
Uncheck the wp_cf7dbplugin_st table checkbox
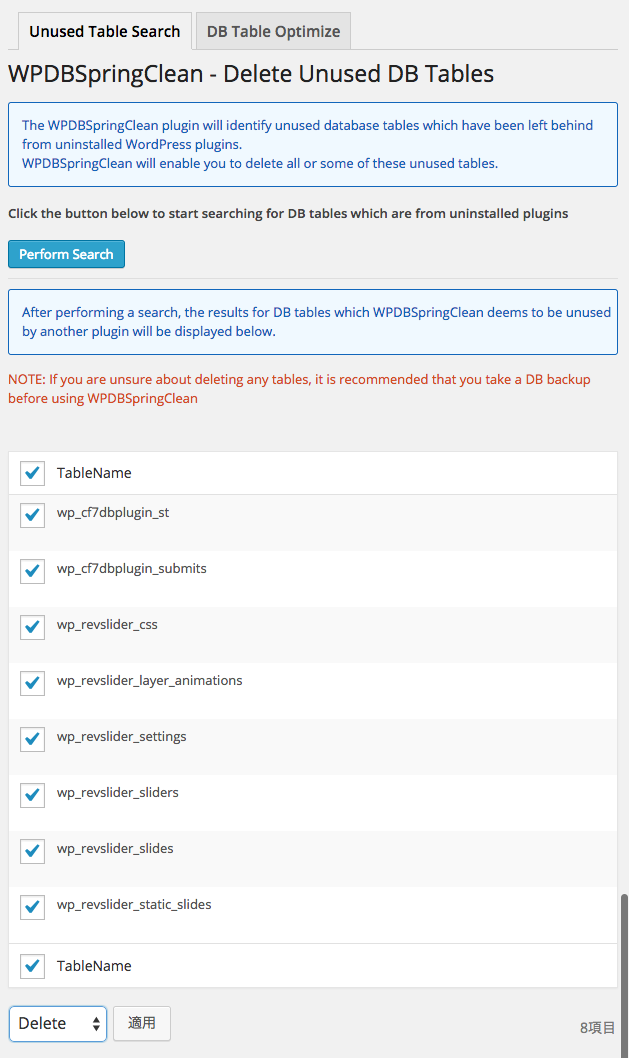coord(32,516)
